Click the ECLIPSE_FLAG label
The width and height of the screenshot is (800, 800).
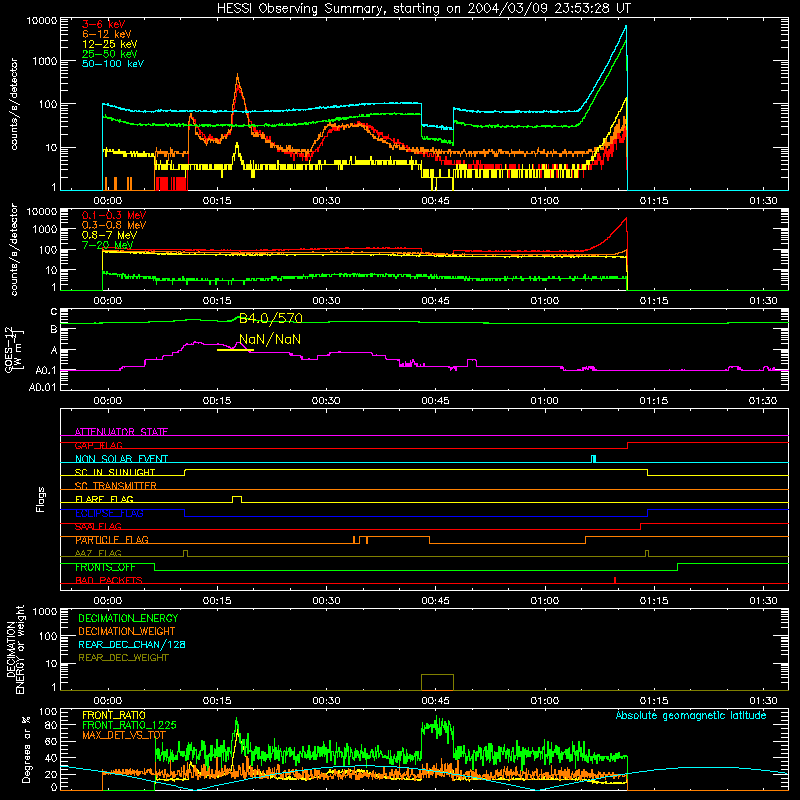(109, 513)
